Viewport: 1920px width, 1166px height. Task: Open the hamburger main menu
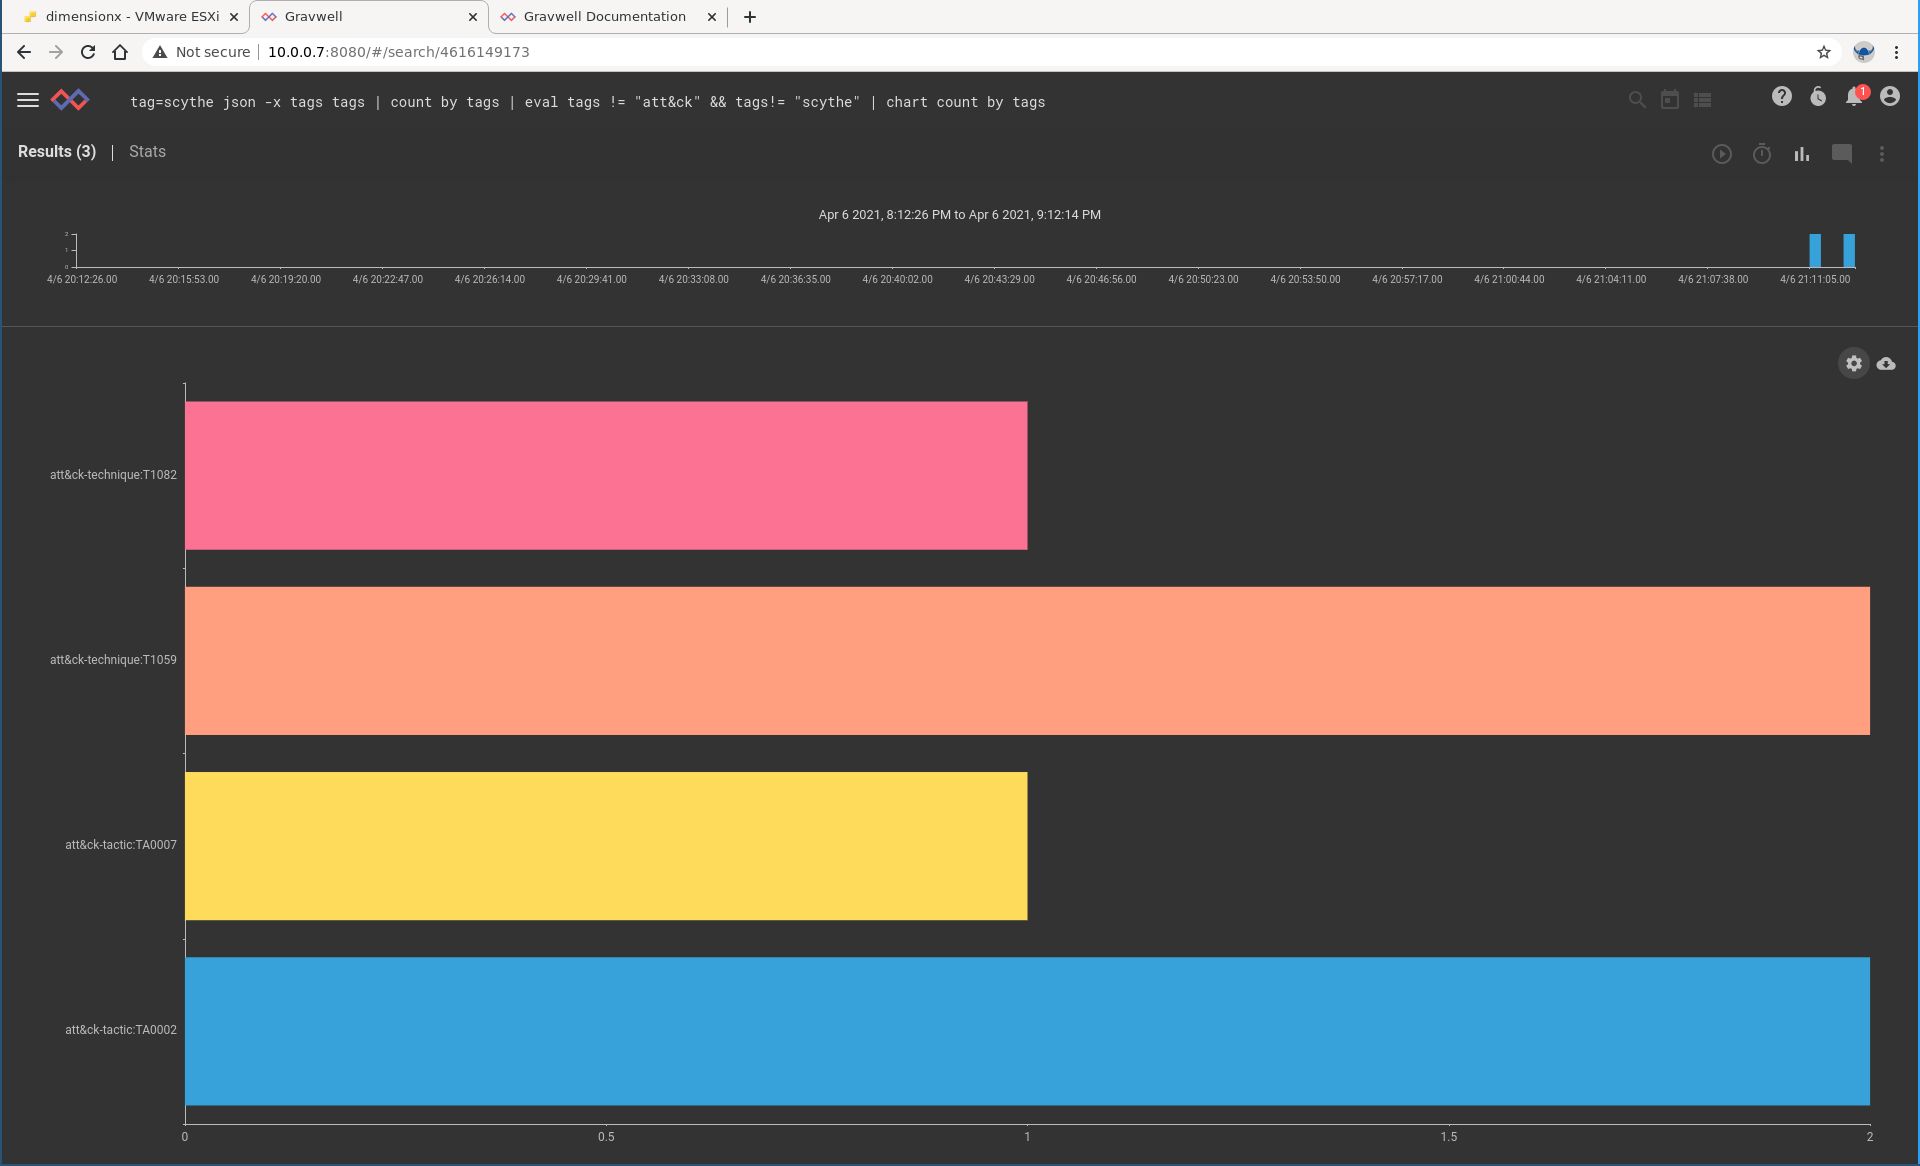[28, 100]
